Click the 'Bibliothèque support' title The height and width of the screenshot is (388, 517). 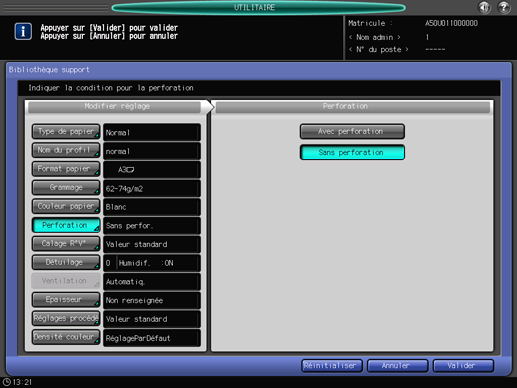tap(49, 70)
